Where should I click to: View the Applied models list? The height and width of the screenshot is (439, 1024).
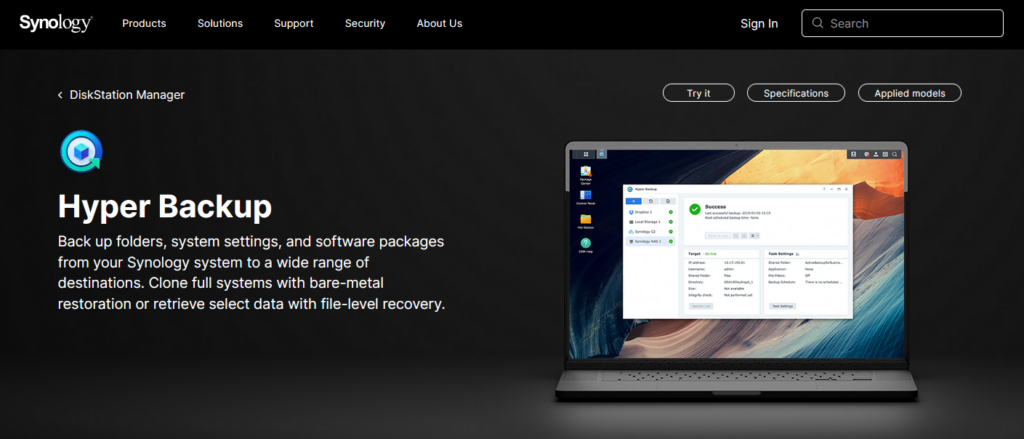tap(910, 93)
